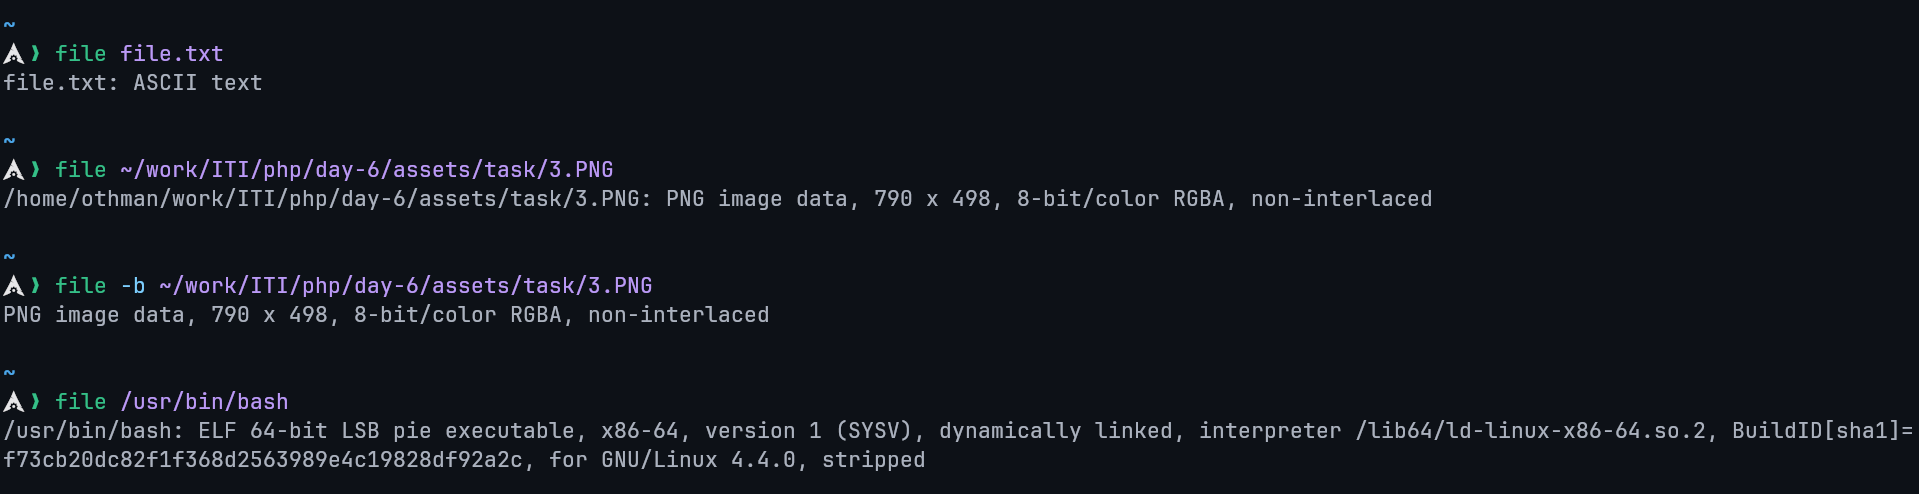Image resolution: width=1919 pixels, height=494 pixels.
Task: Click the word "stripped" at the output end
Action: click(873, 460)
